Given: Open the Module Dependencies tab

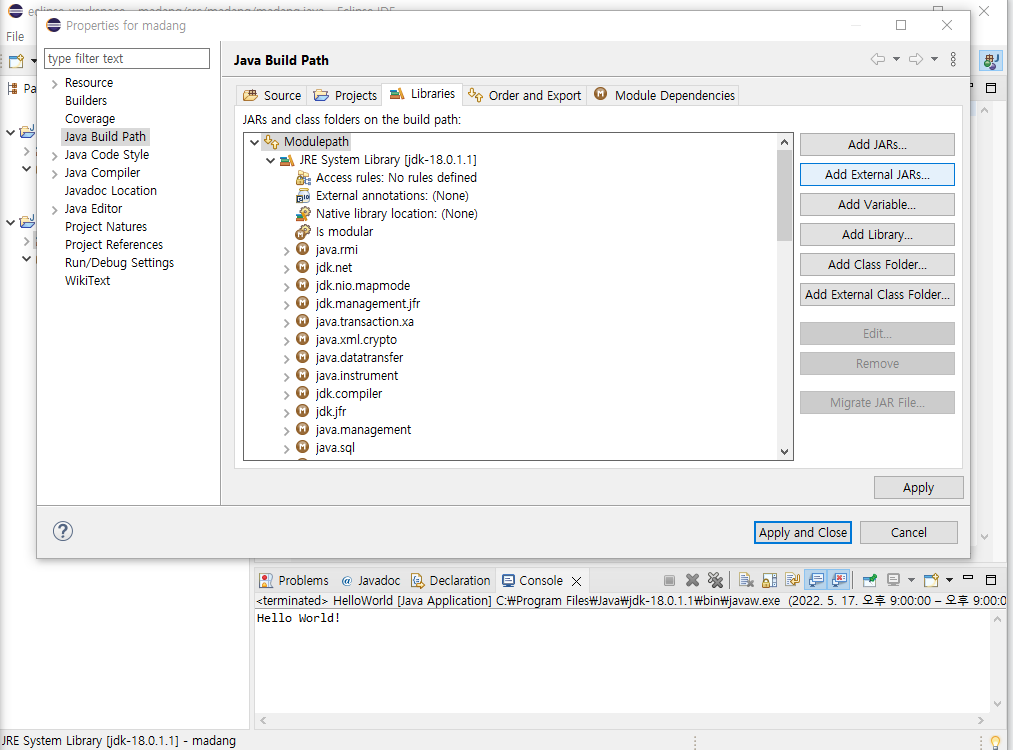Looking at the screenshot, I should click(x=664, y=96).
